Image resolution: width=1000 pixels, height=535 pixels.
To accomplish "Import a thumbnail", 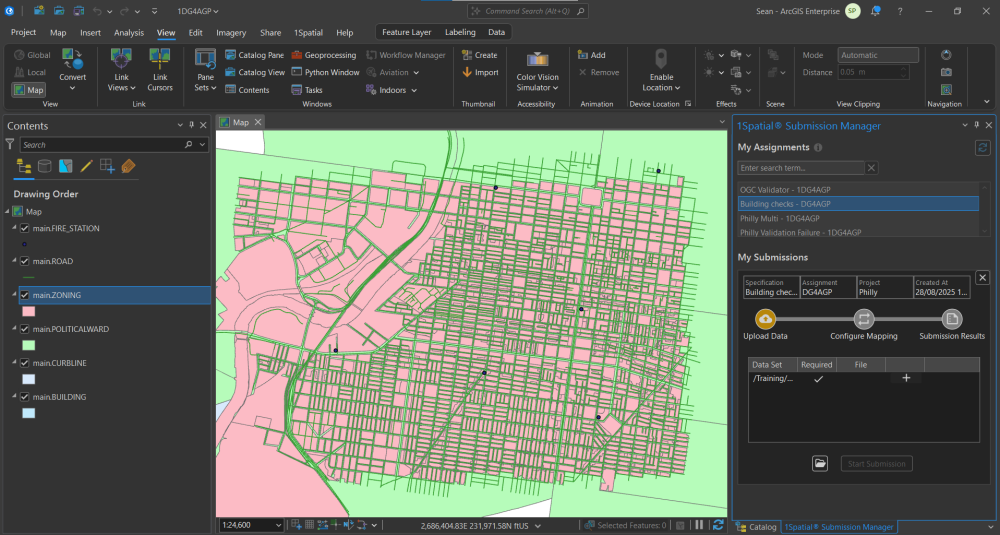I will tap(480, 72).
